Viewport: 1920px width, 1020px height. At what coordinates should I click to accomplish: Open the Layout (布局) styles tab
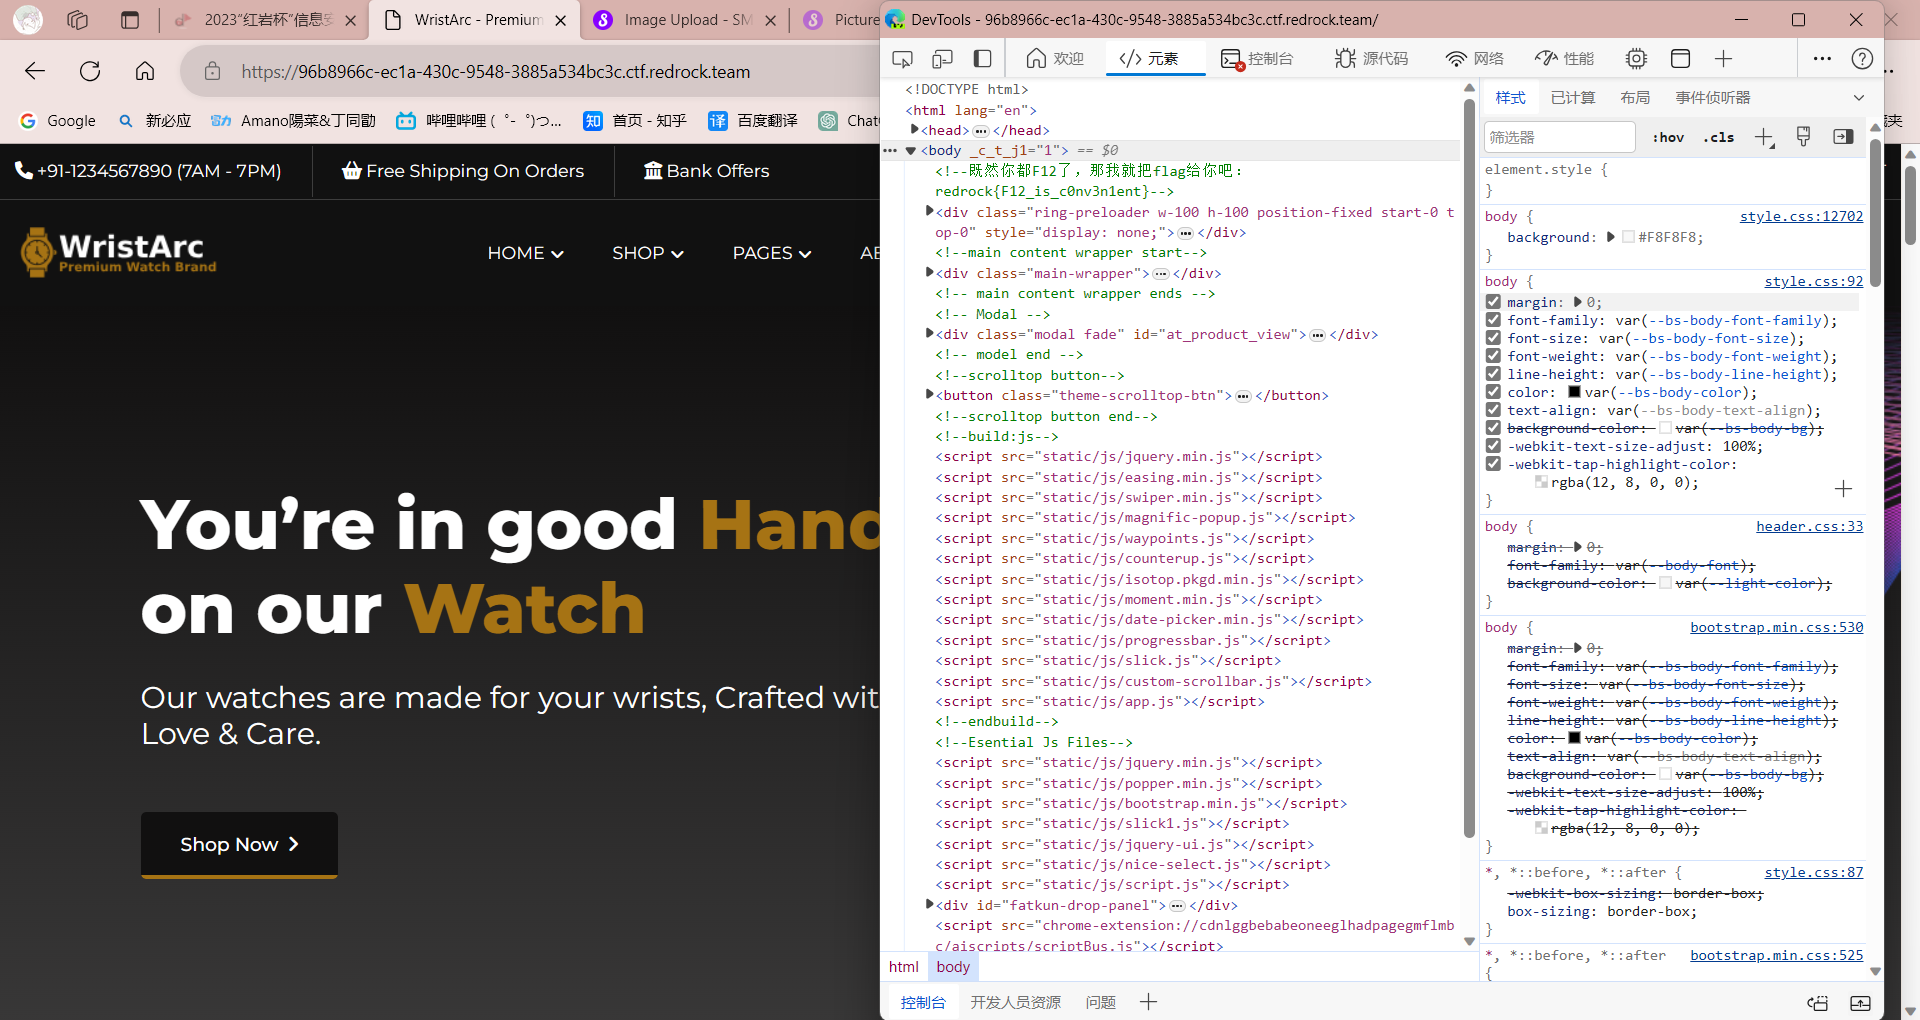point(1635,98)
